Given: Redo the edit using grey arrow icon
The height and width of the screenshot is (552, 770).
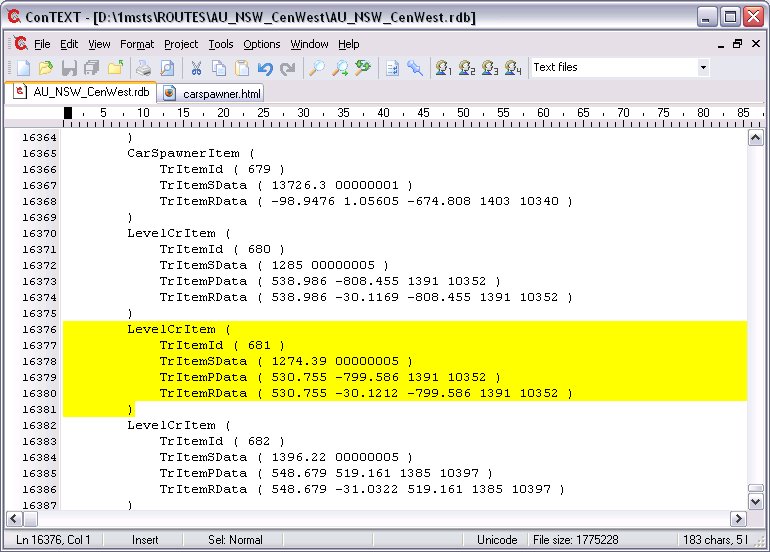Looking at the screenshot, I should click(288, 68).
